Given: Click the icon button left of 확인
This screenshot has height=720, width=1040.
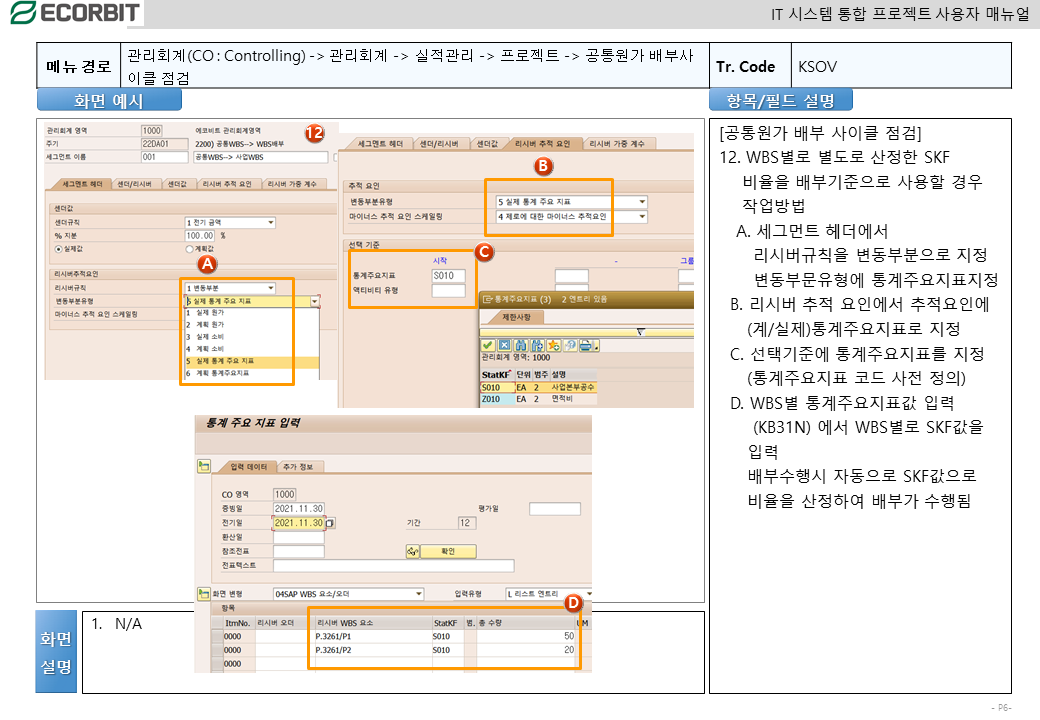Looking at the screenshot, I should tap(412, 551).
